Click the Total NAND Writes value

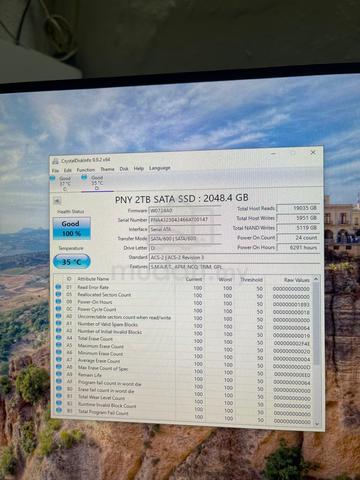coord(298,228)
